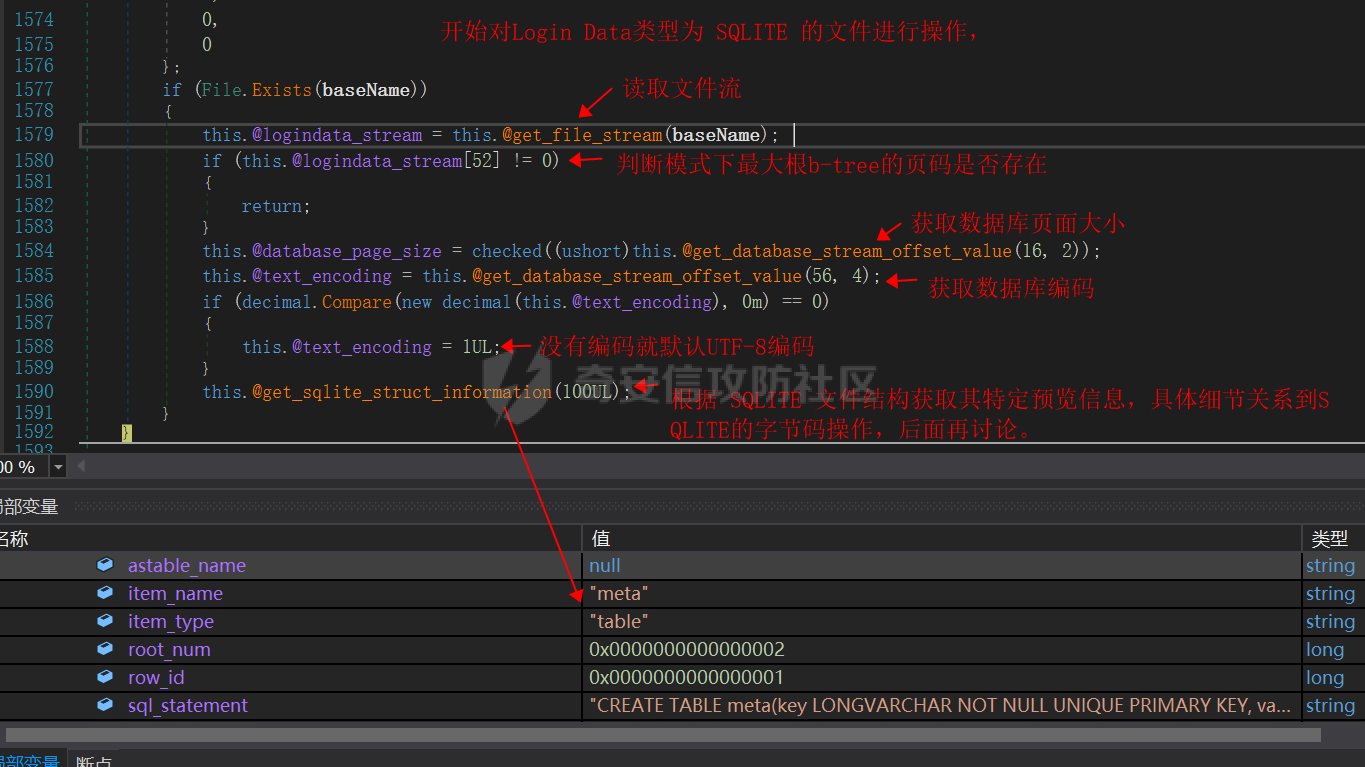The image size is (1365, 767).
Task: Select the CREATE TABLE meta value cell
Action: 940,705
